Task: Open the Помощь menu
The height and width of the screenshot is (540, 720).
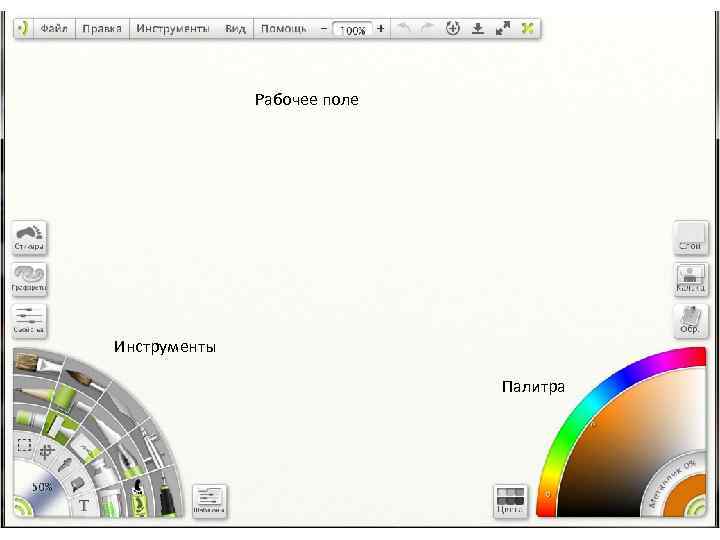Action: pos(283,28)
